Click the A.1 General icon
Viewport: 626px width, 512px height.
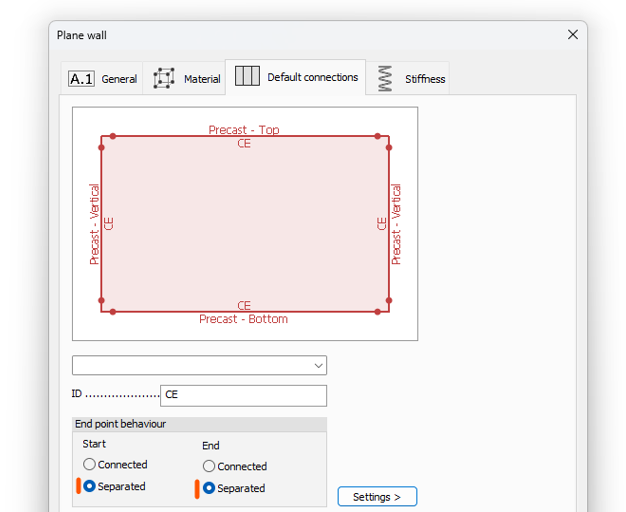point(81,79)
